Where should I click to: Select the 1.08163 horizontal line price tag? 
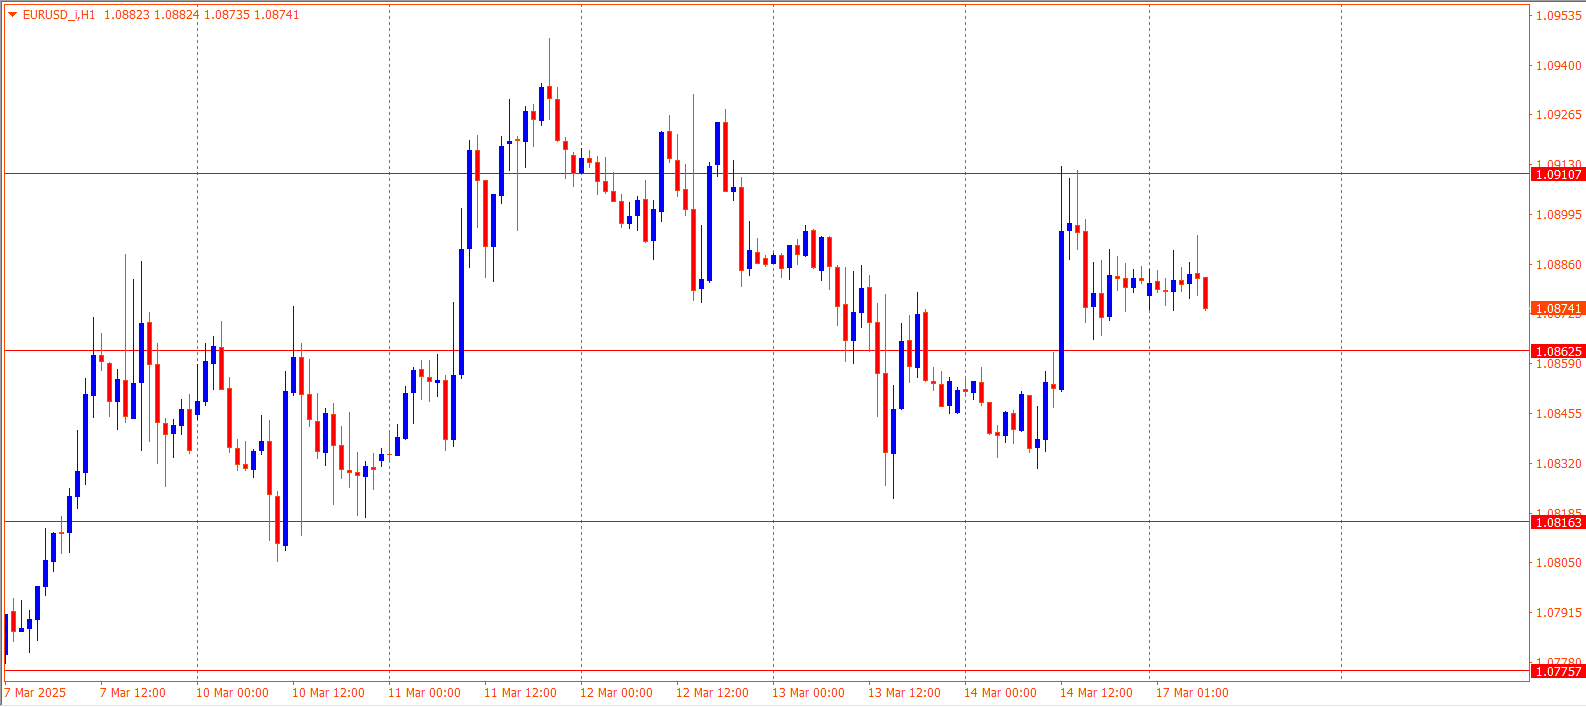tap(1558, 523)
